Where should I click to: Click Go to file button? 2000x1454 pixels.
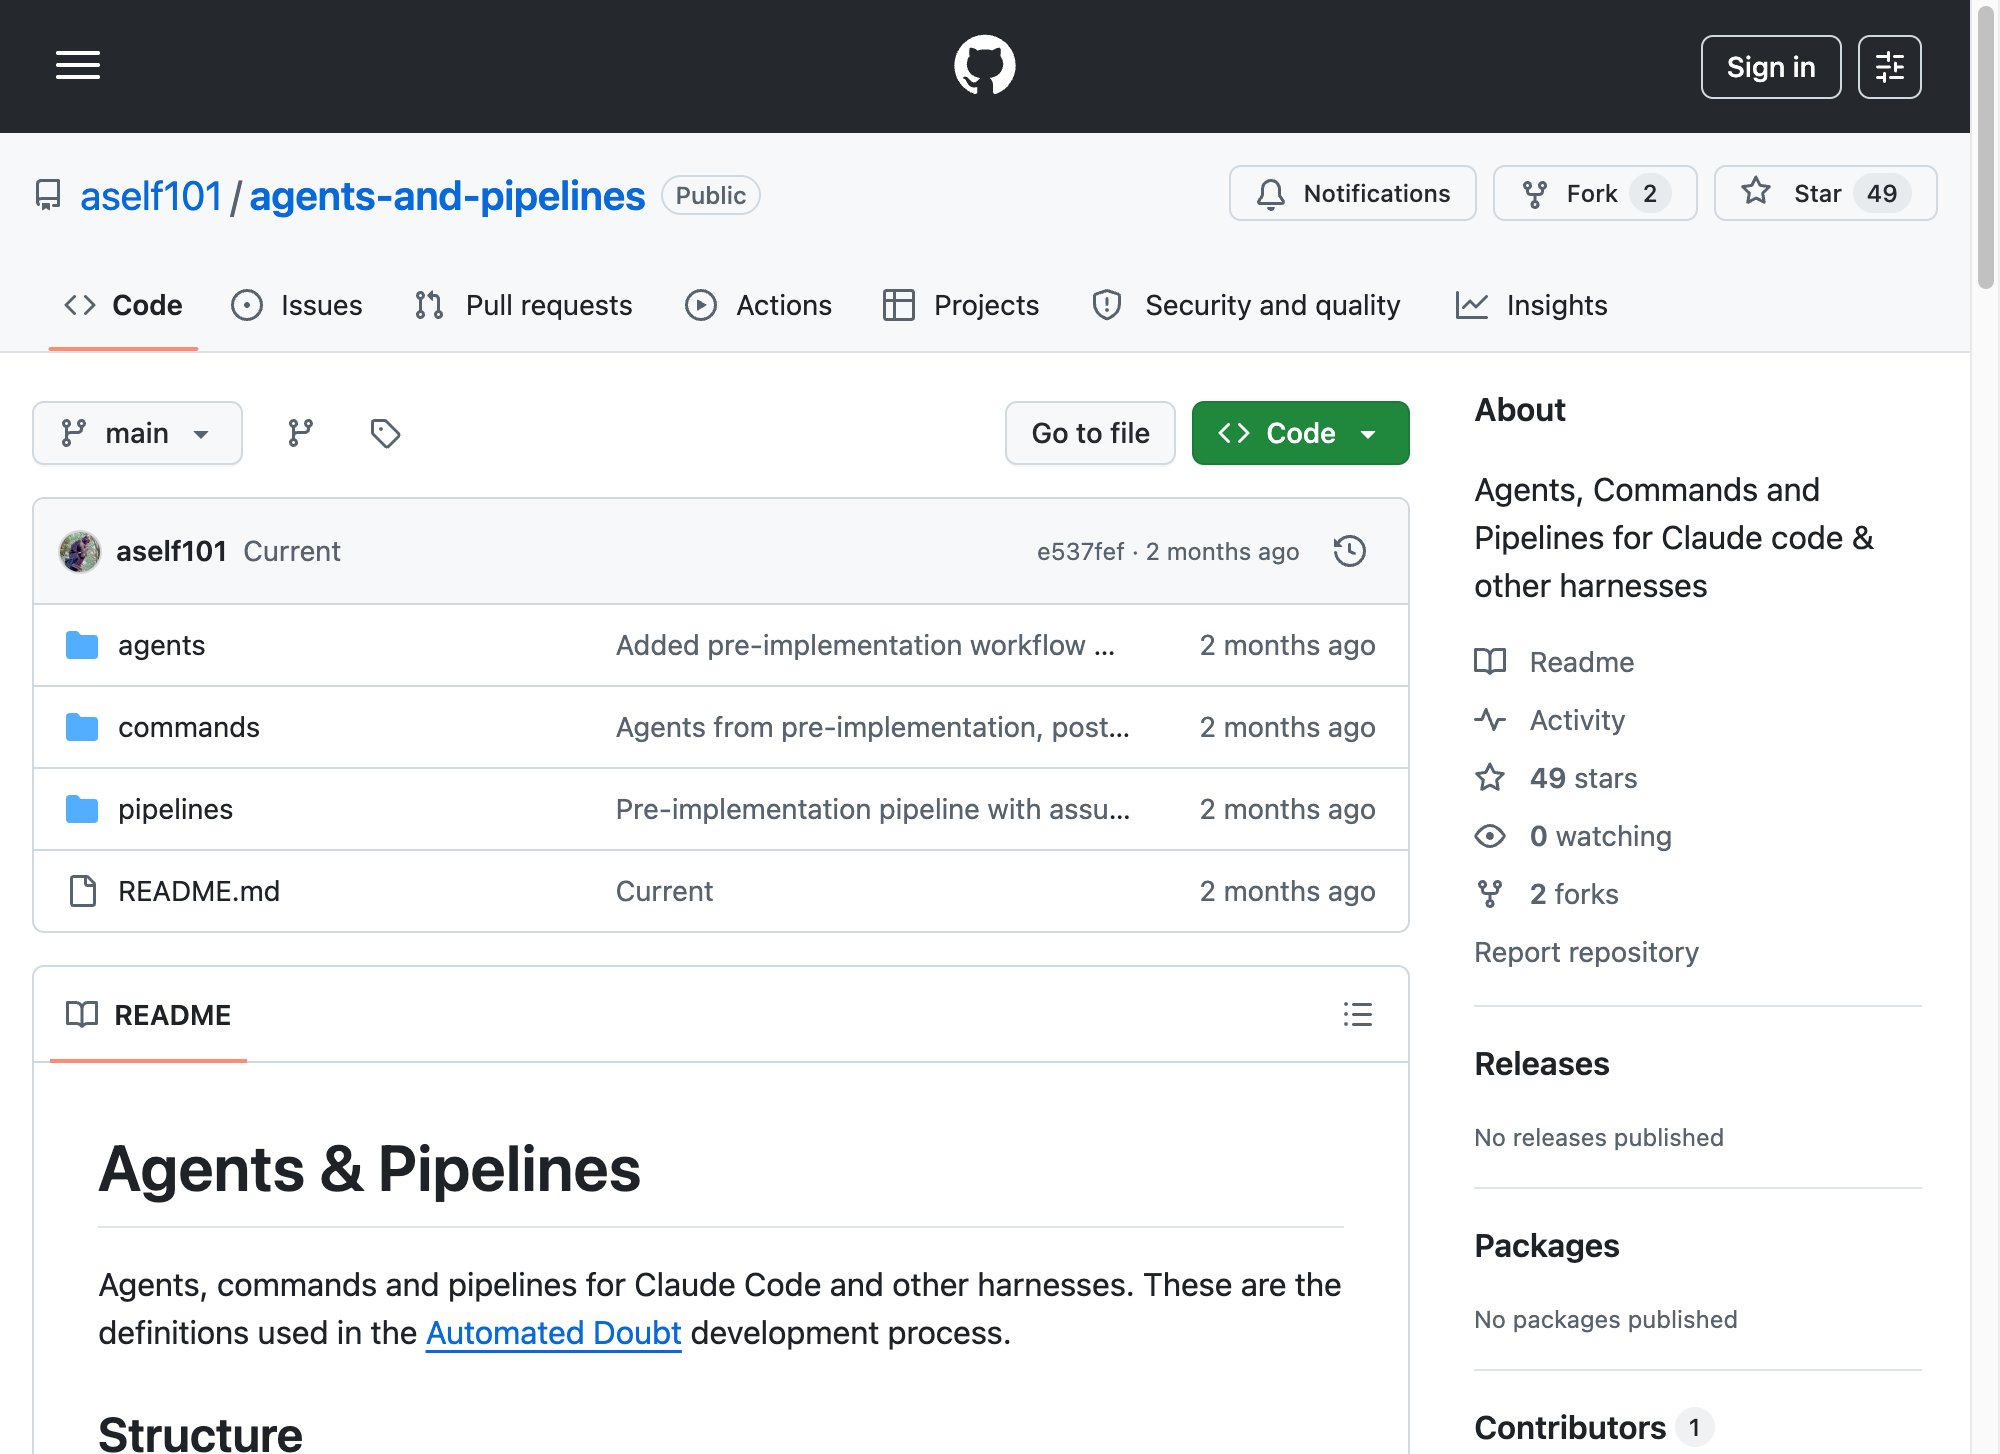1090,433
